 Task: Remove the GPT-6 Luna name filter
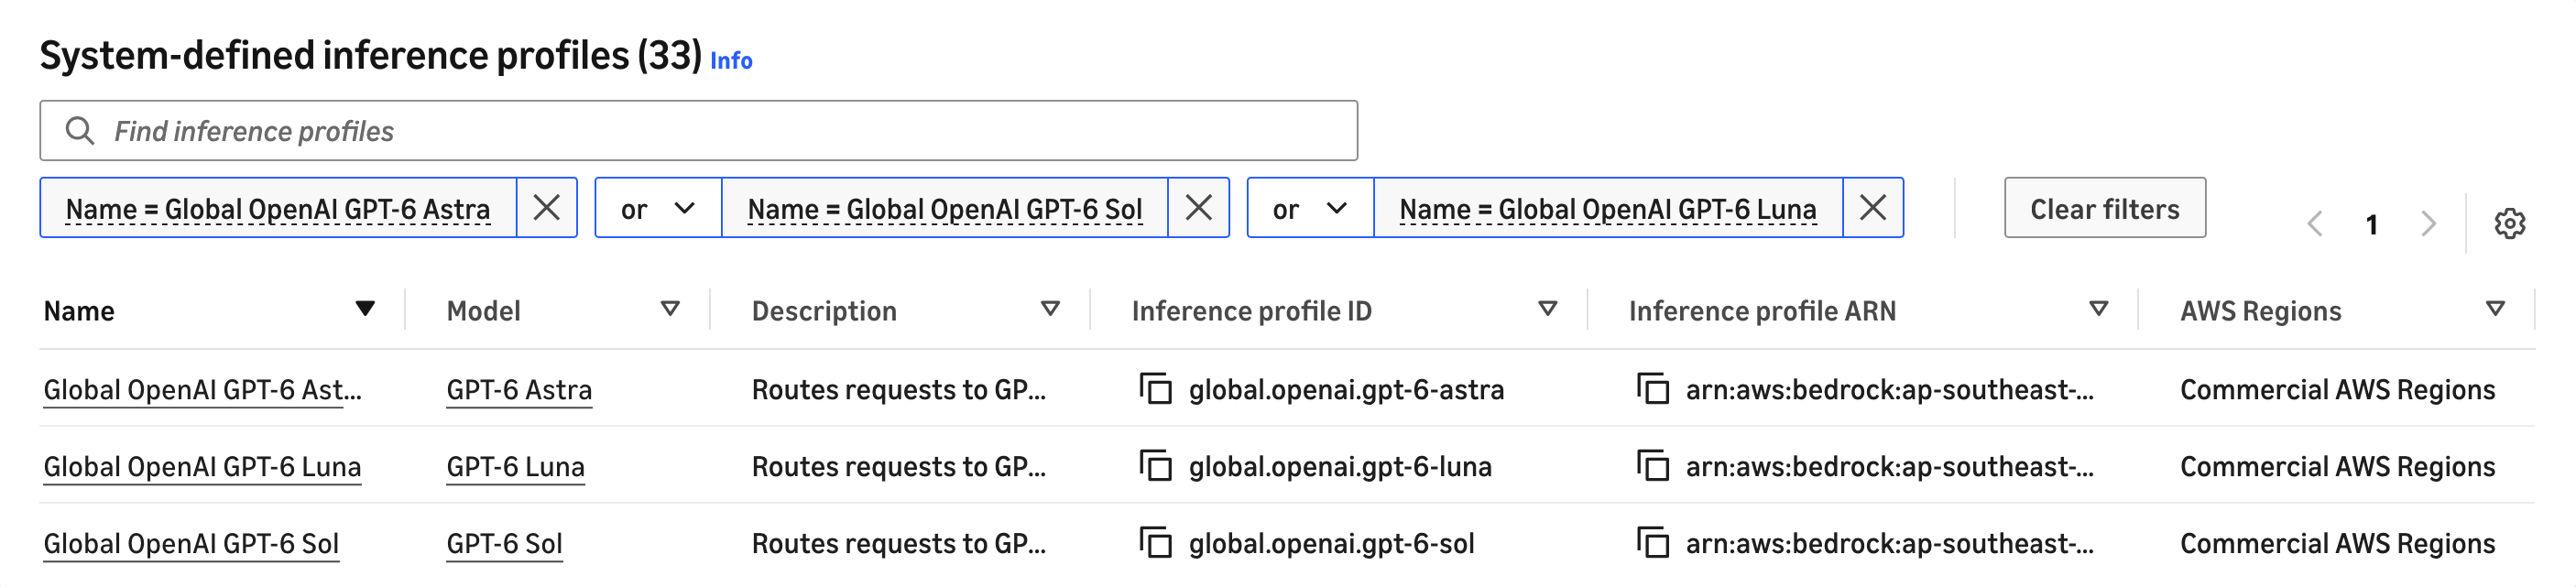1872,208
